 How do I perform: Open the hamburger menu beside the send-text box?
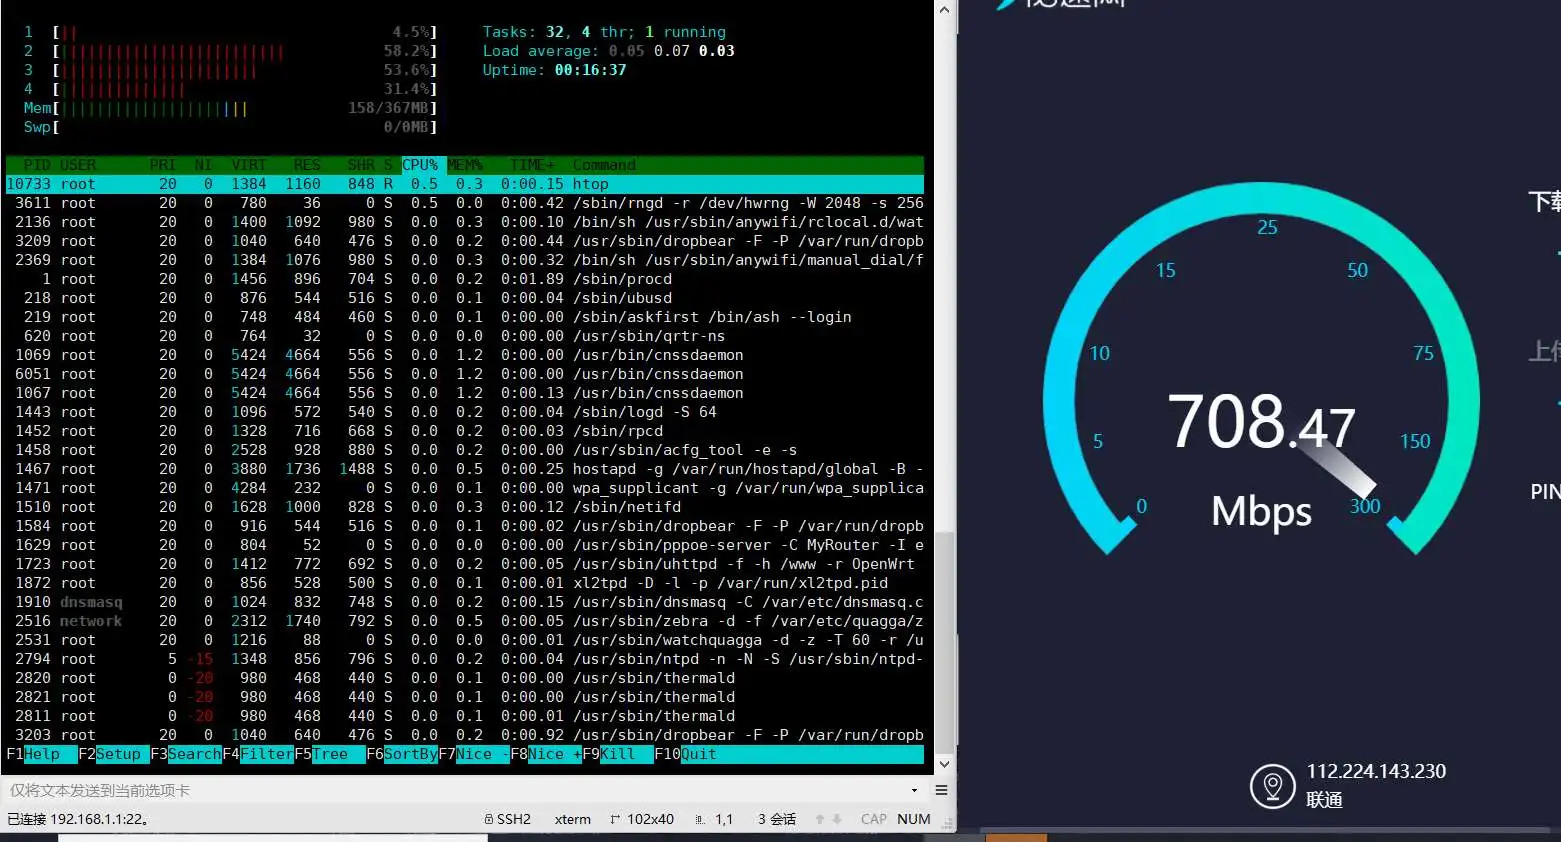point(941,790)
